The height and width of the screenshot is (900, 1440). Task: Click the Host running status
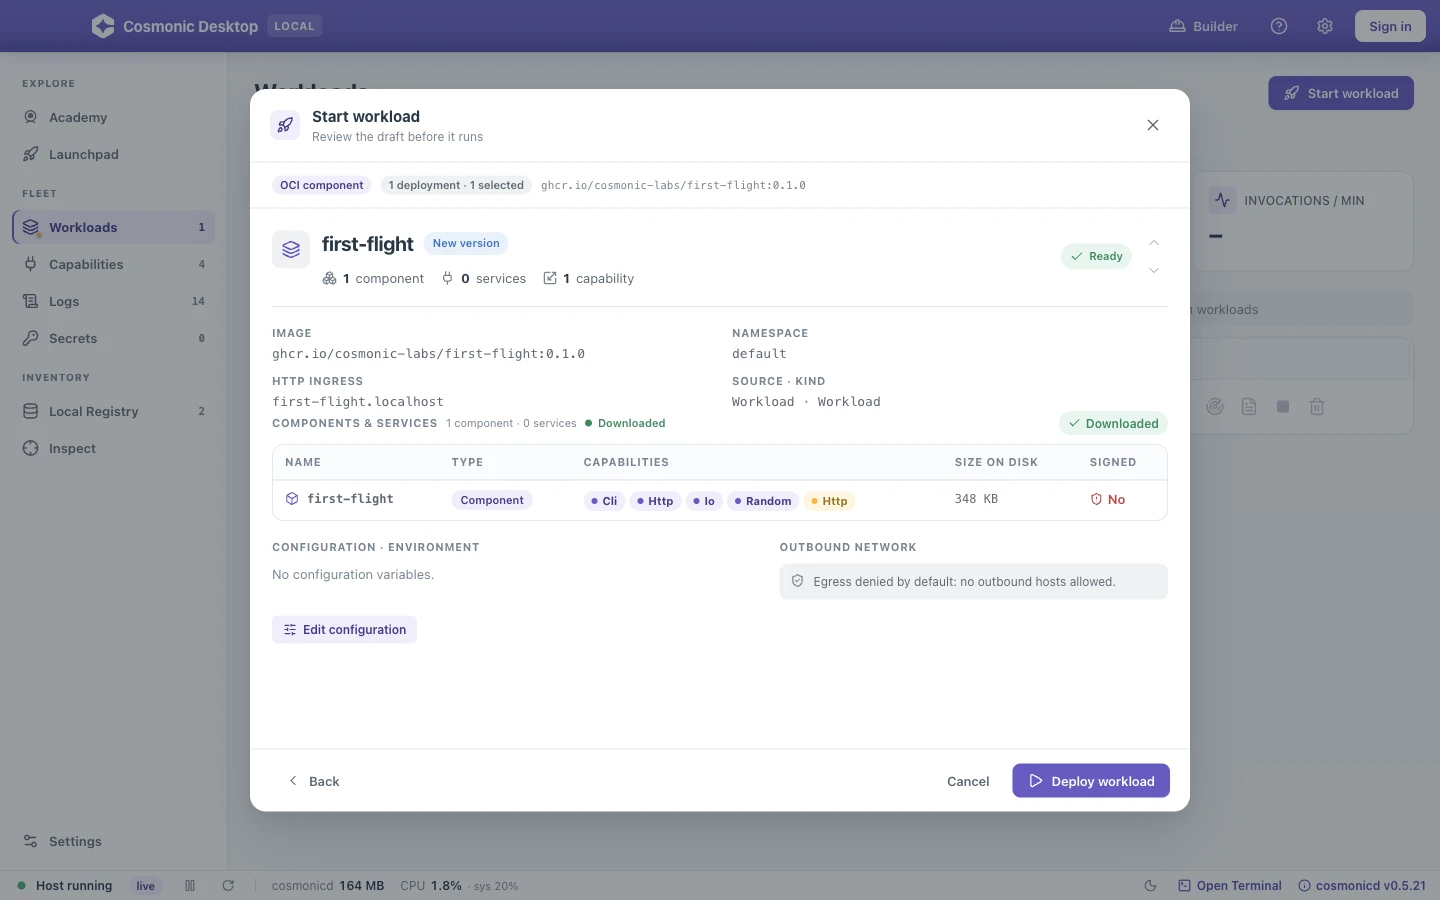pyautogui.click(x=64, y=886)
